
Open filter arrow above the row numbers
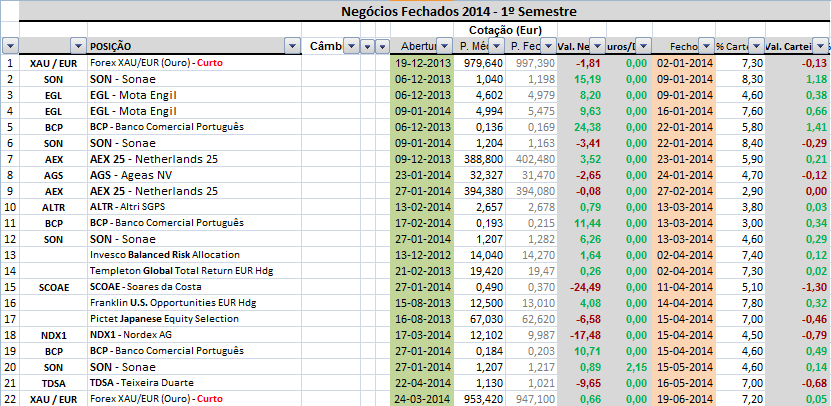[11, 47]
